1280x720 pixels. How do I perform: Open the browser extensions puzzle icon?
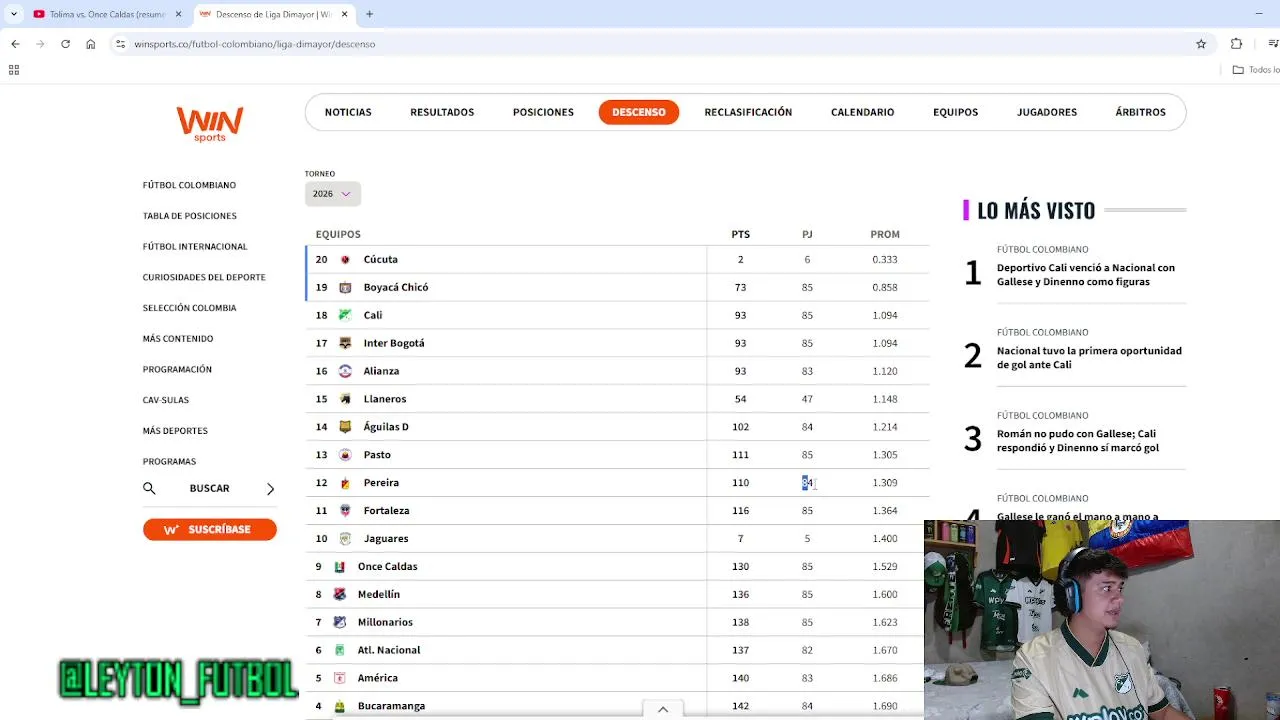[x=1236, y=44]
